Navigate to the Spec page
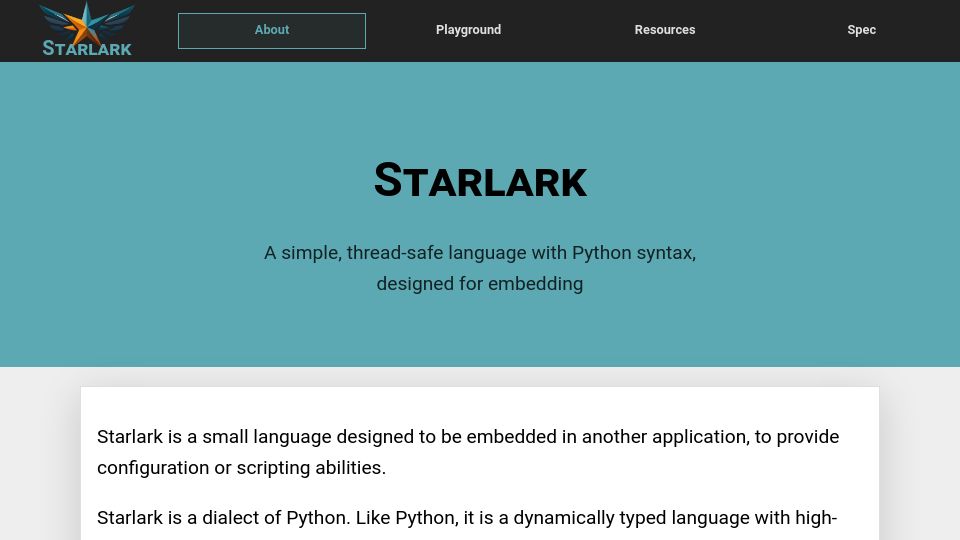Viewport: 960px width, 540px height. (861, 30)
